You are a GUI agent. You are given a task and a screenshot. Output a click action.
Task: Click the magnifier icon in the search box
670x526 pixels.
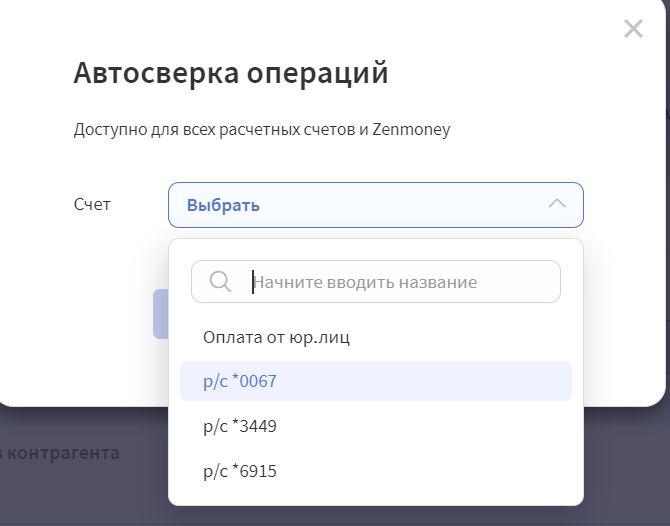(220, 282)
